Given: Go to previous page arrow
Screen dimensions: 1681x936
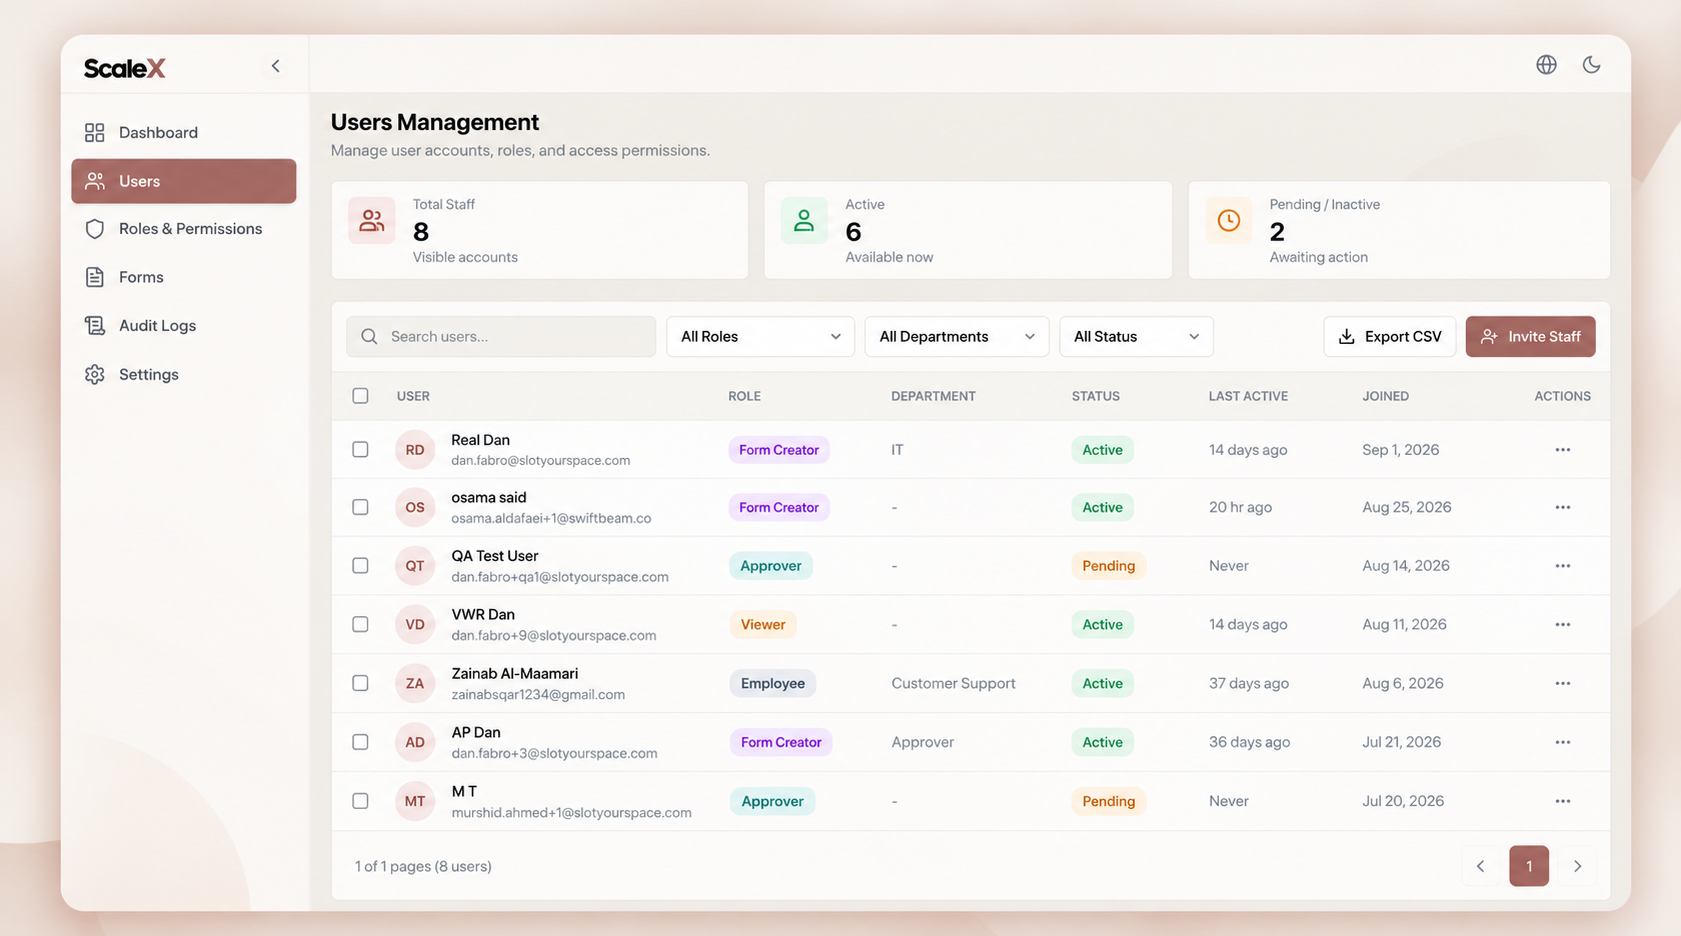Looking at the screenshot, I should 1480,866.
